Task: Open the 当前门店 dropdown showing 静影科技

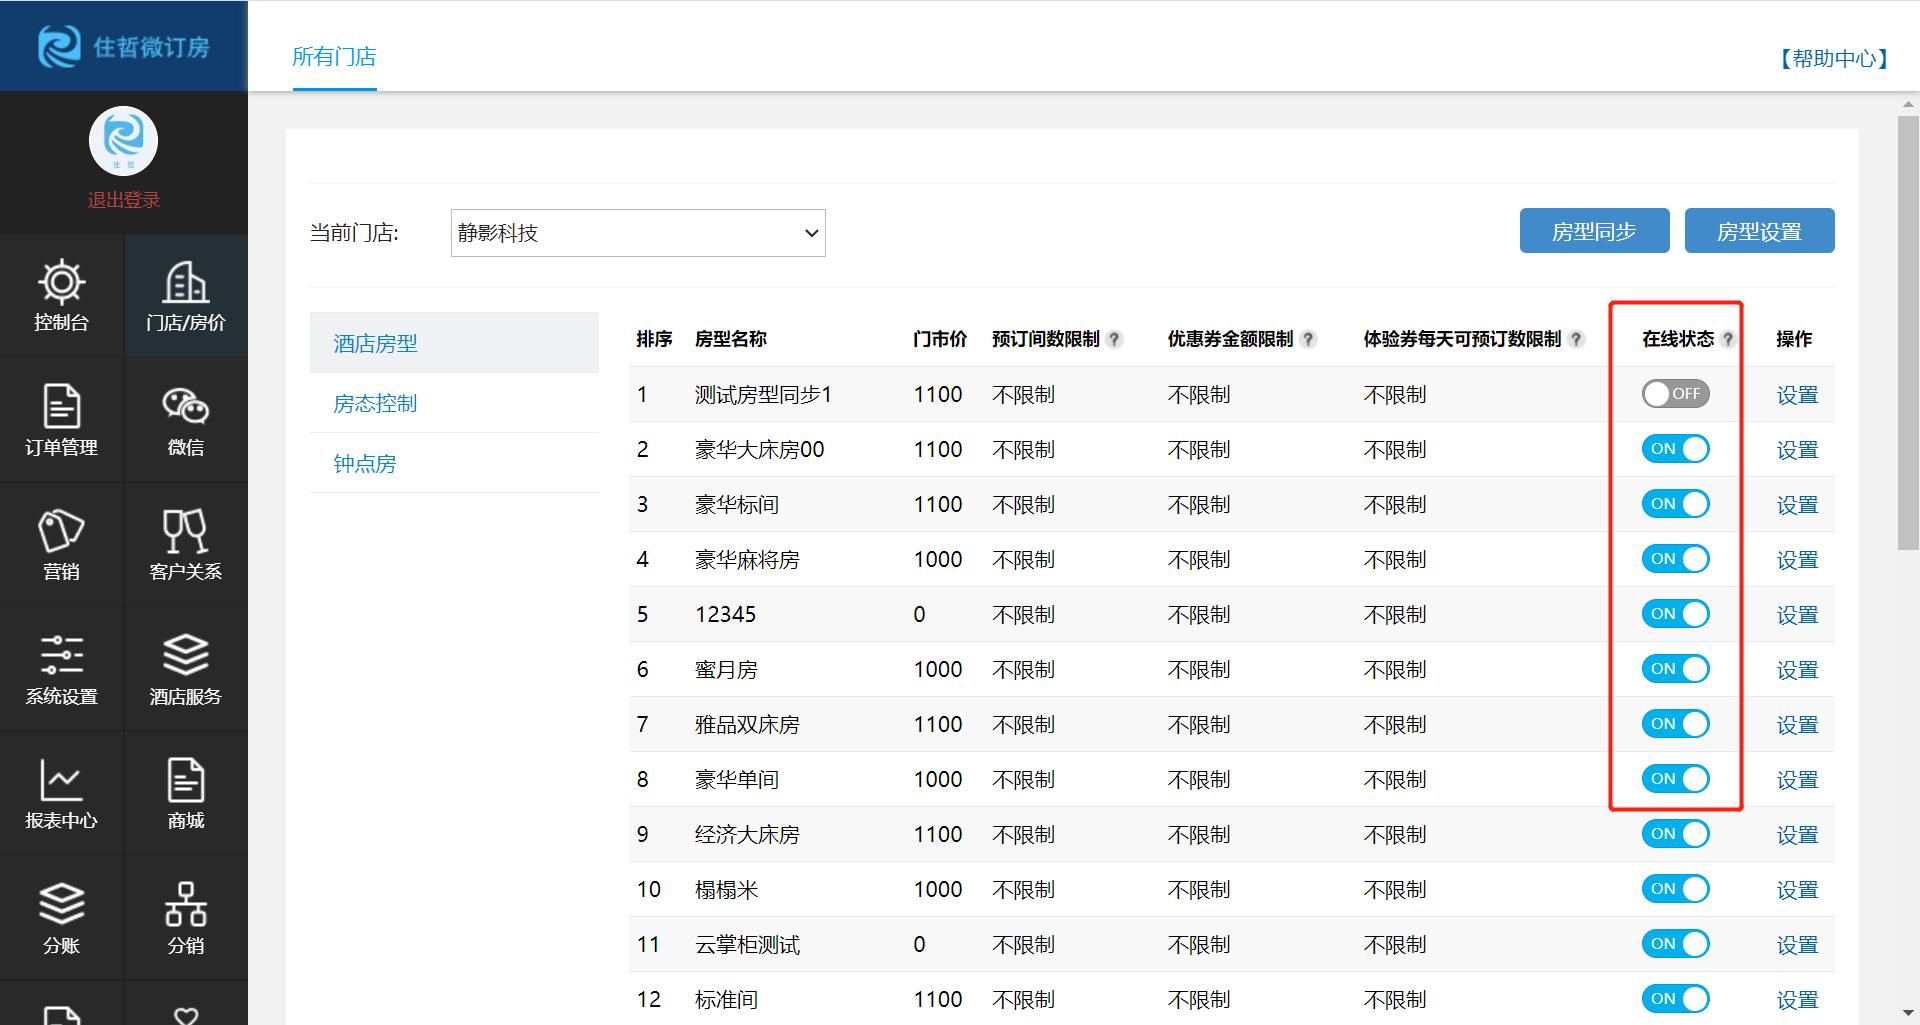Action: (x=638, y=233)
